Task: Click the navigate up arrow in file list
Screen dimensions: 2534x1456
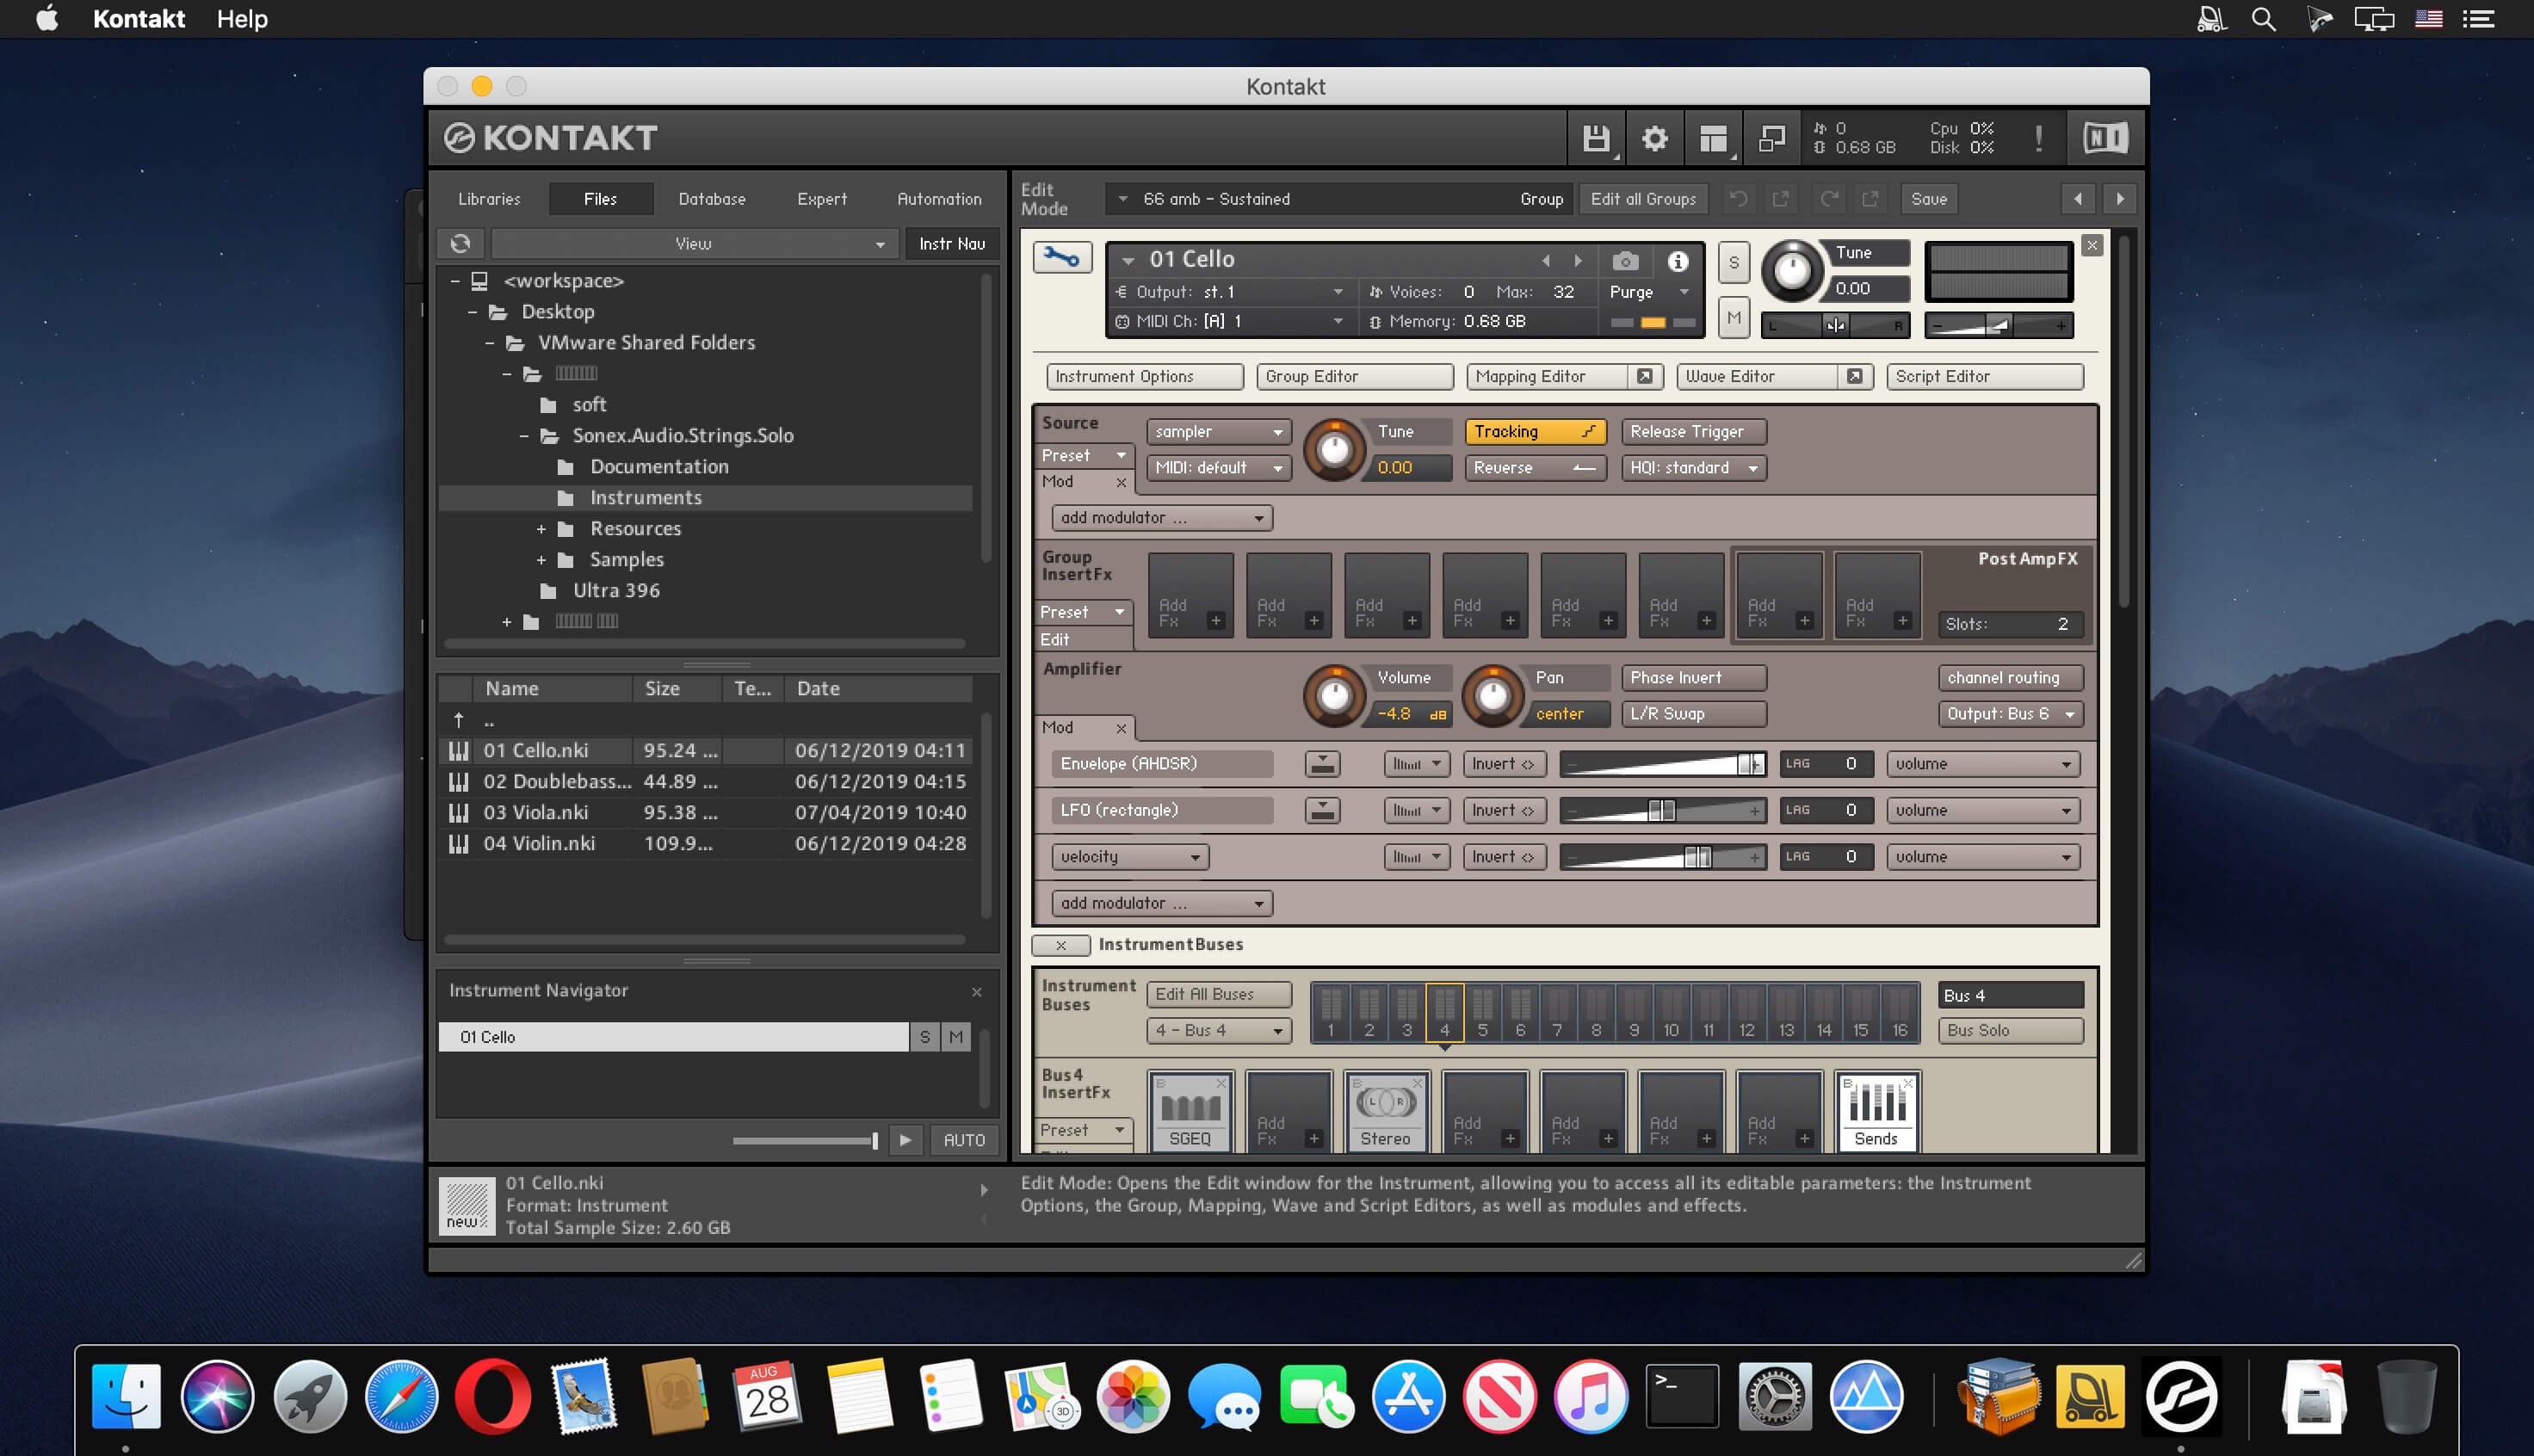Action: pos(458,720)
